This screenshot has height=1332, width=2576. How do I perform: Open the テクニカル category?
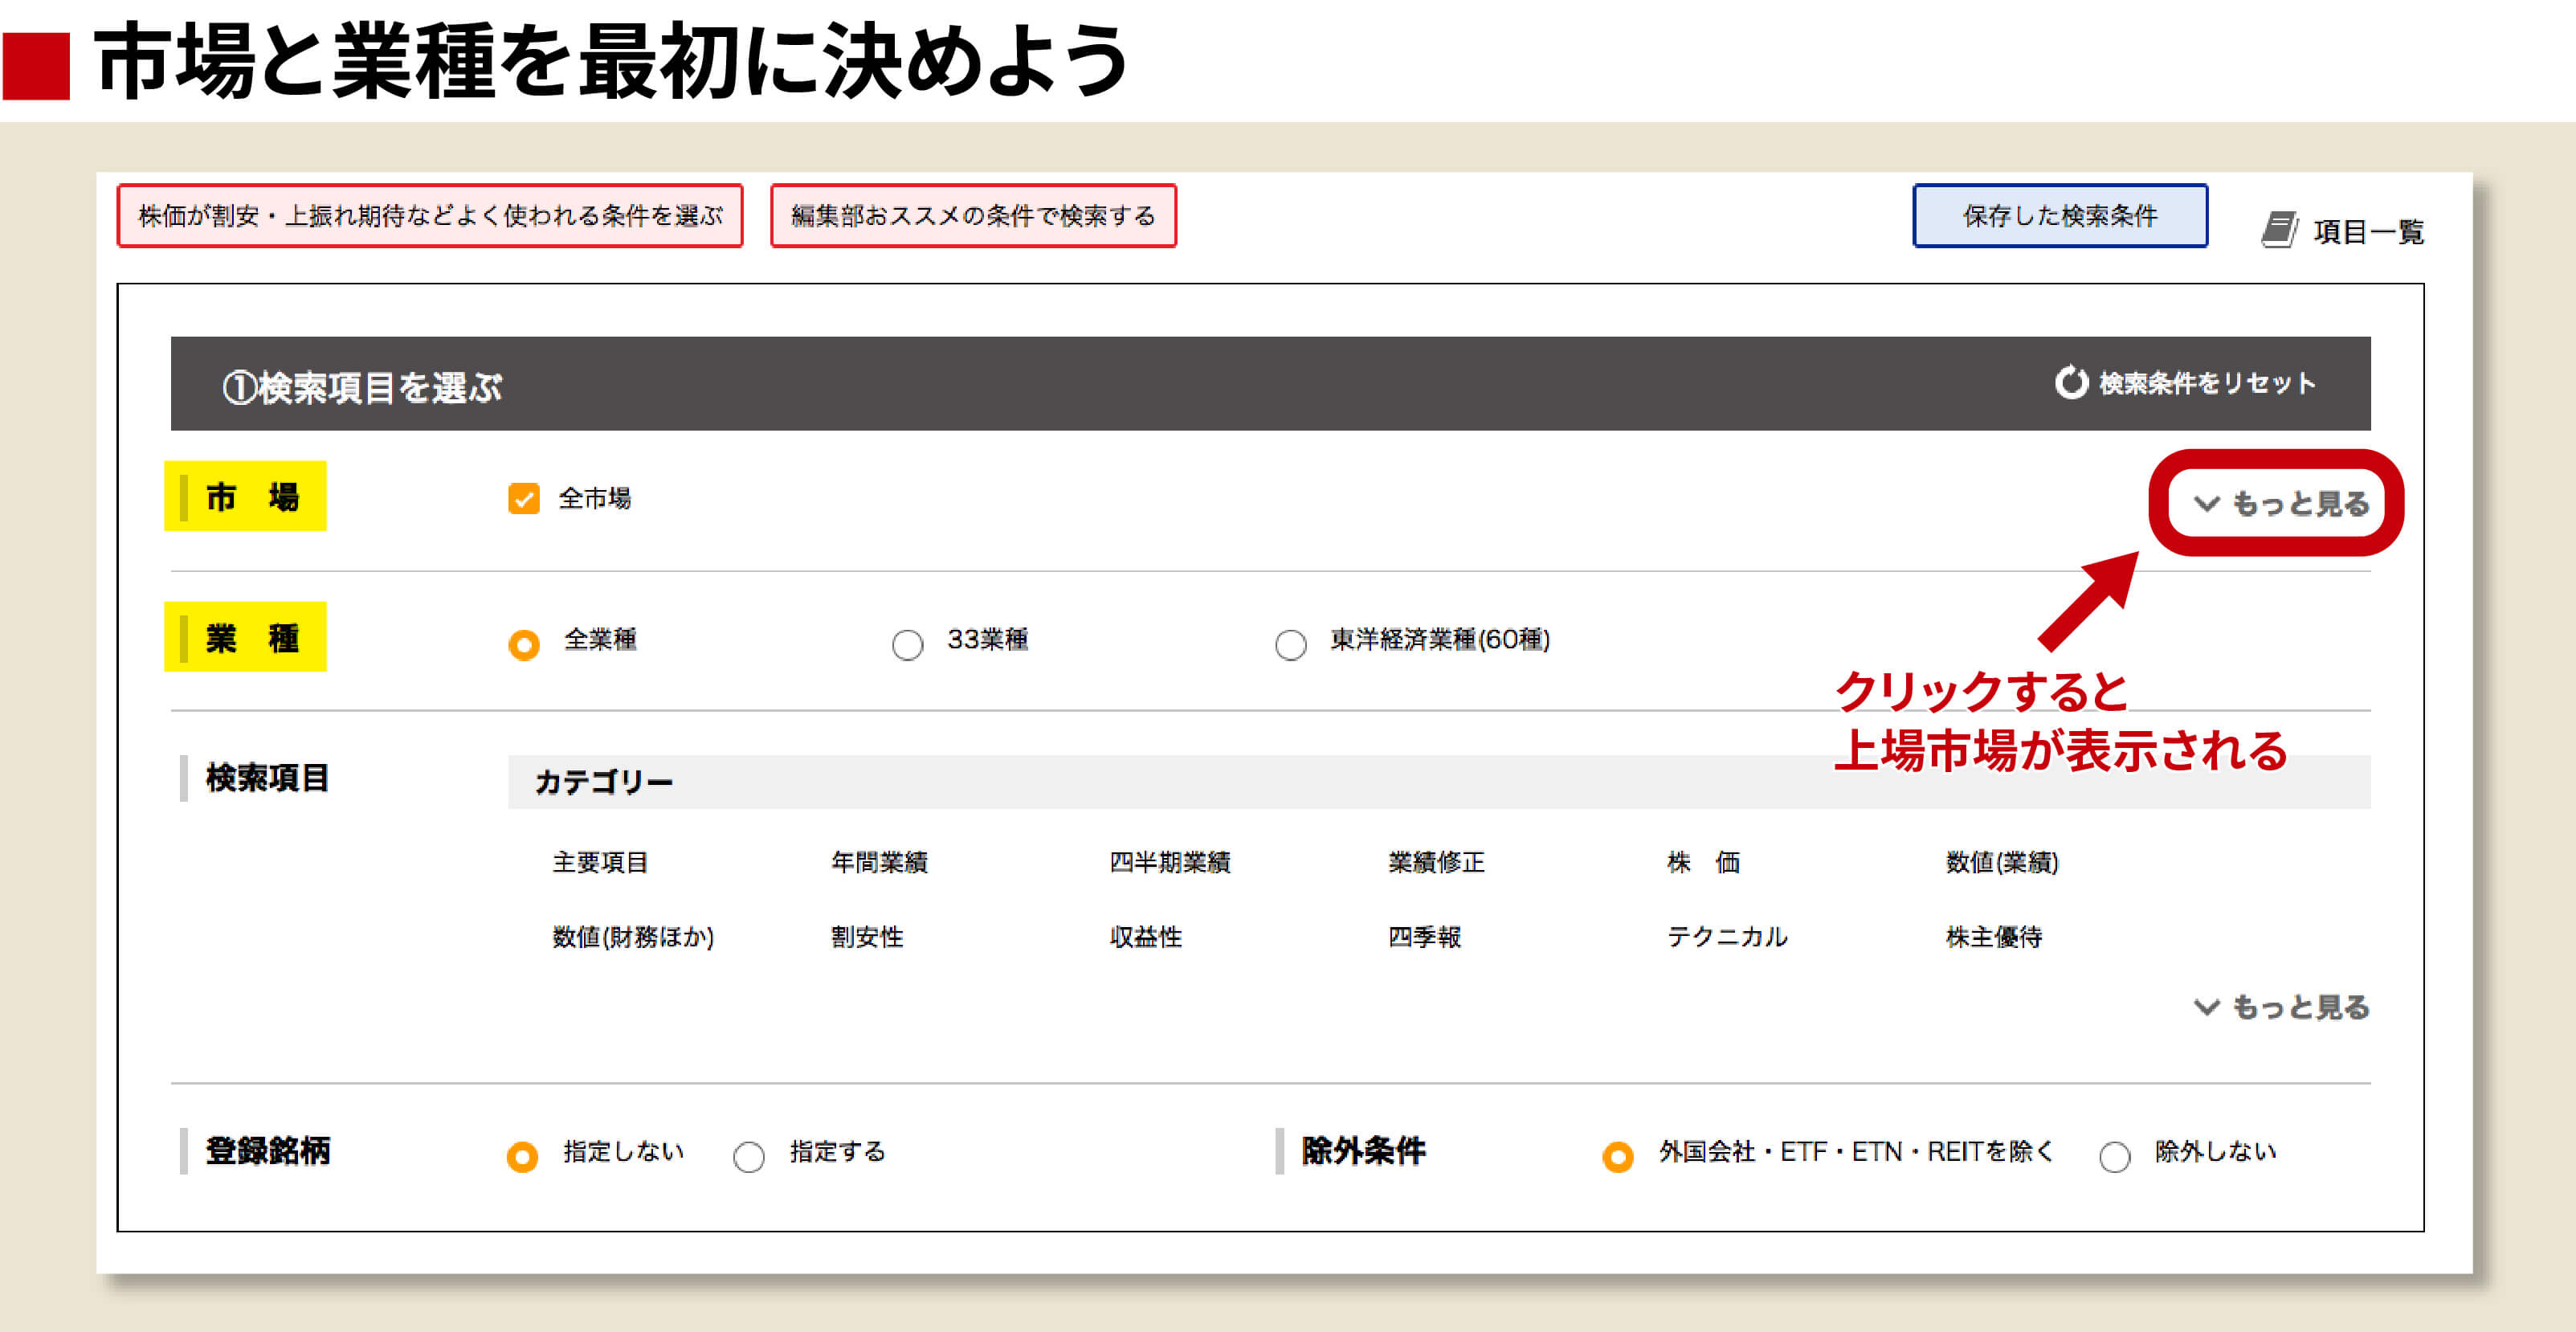pos(1726,937)
